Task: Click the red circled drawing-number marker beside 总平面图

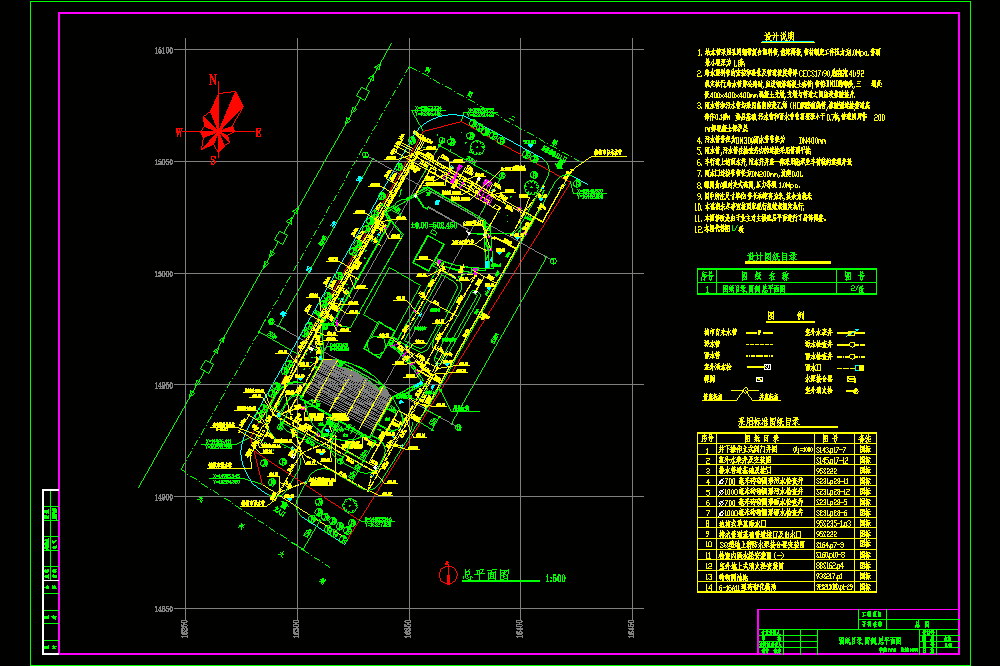Action: click(448, 574)
